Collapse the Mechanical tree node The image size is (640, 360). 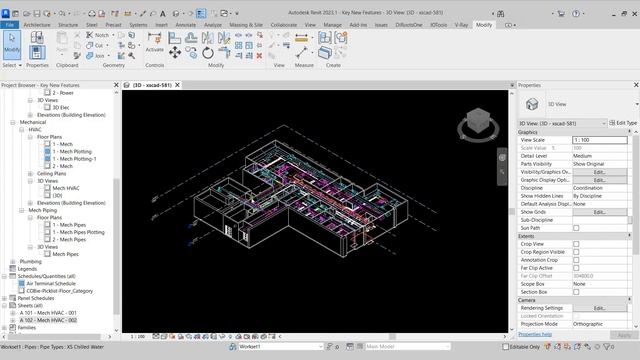pos(13,122)
